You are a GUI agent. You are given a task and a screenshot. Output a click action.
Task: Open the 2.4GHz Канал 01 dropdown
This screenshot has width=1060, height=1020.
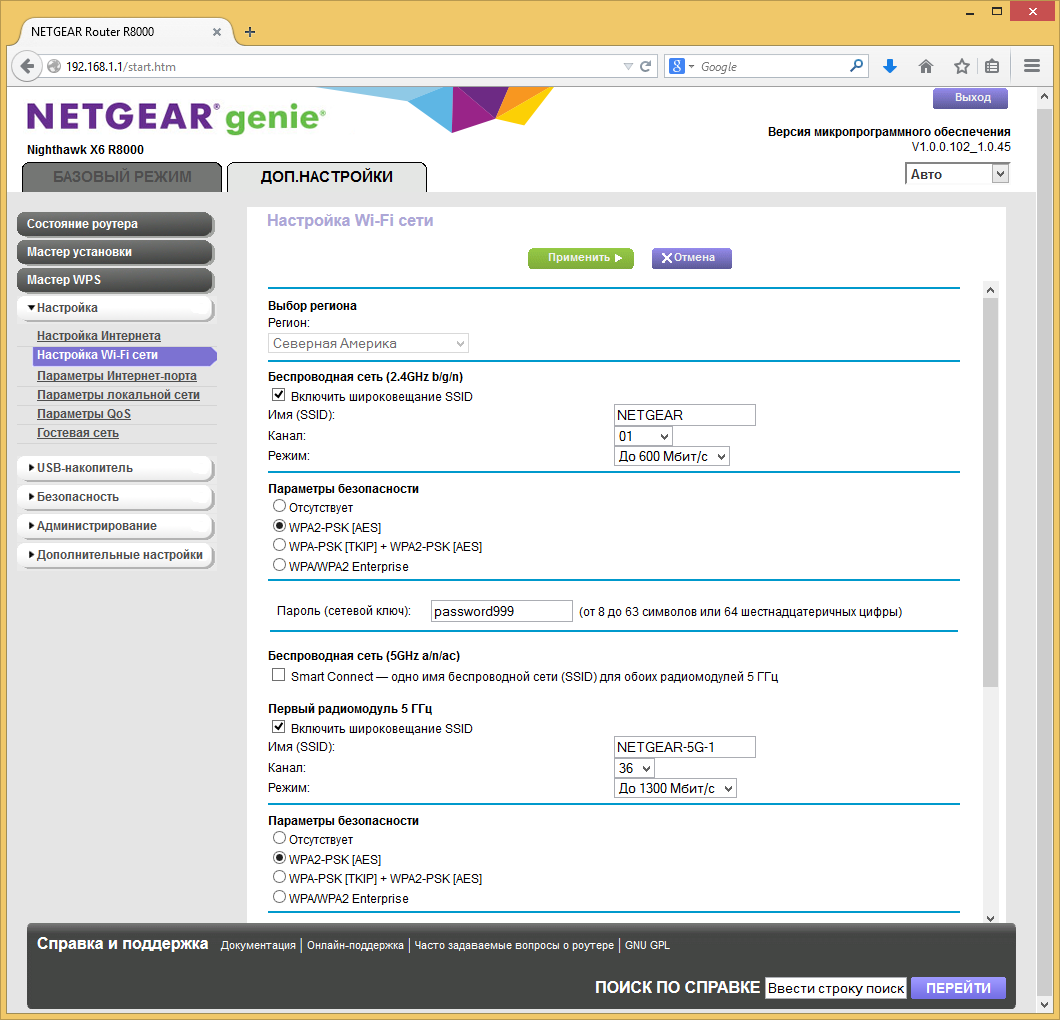(643, 437)
